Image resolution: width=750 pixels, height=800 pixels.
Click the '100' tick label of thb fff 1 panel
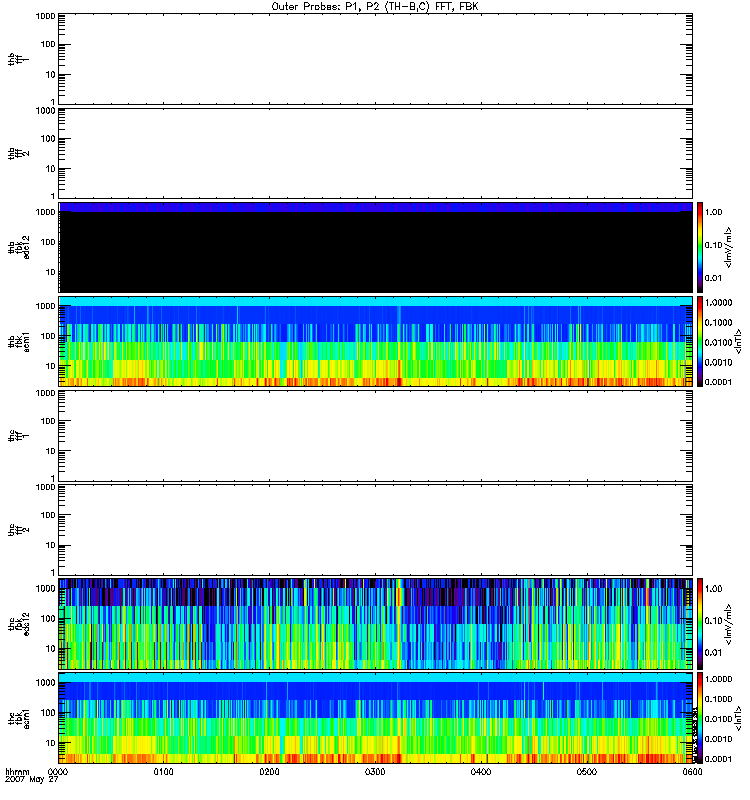(48, 44)
